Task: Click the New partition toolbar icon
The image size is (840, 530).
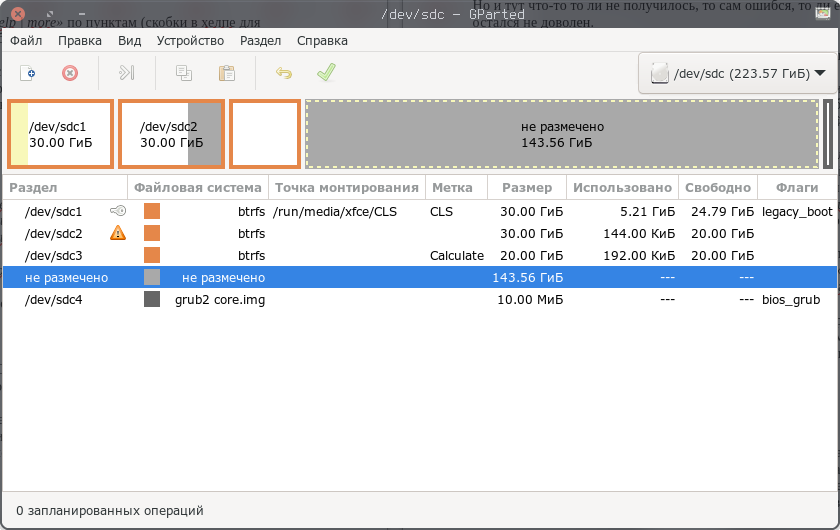Action: click(x=27, y=73)
